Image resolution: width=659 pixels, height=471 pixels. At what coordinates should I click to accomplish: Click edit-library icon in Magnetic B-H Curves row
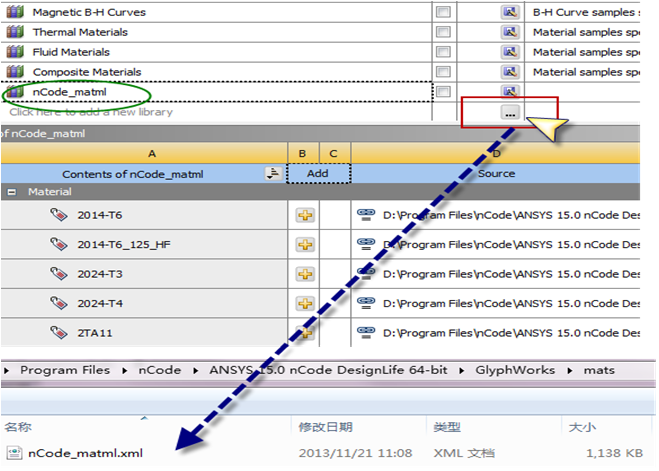[510, 12]
